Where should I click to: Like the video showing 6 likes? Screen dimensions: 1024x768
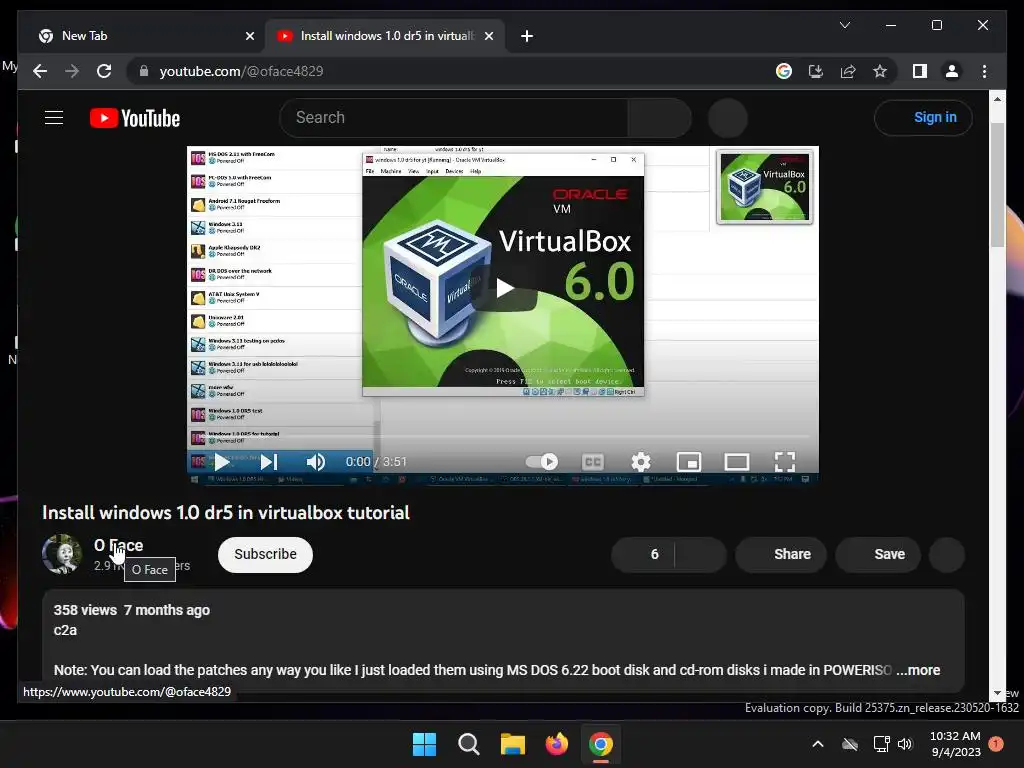643,554
